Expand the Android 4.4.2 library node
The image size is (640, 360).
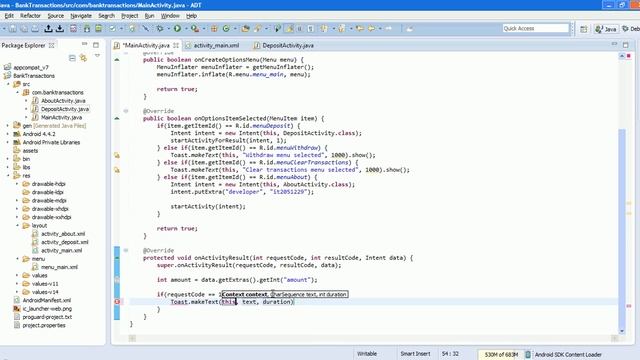click(8, 134)
